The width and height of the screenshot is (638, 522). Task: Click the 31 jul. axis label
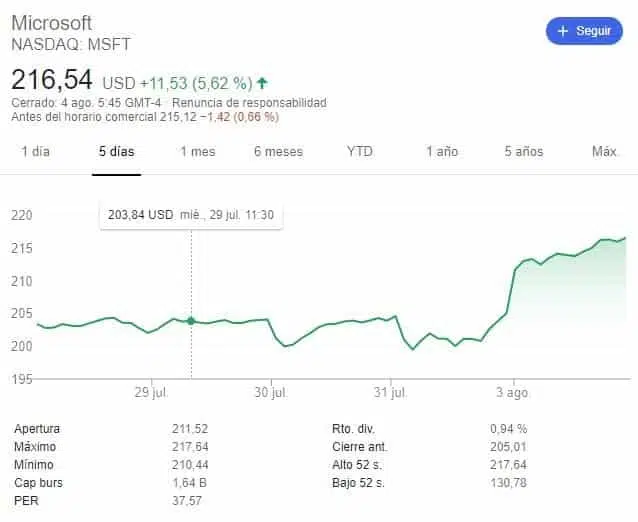click(x=390, y=393)
